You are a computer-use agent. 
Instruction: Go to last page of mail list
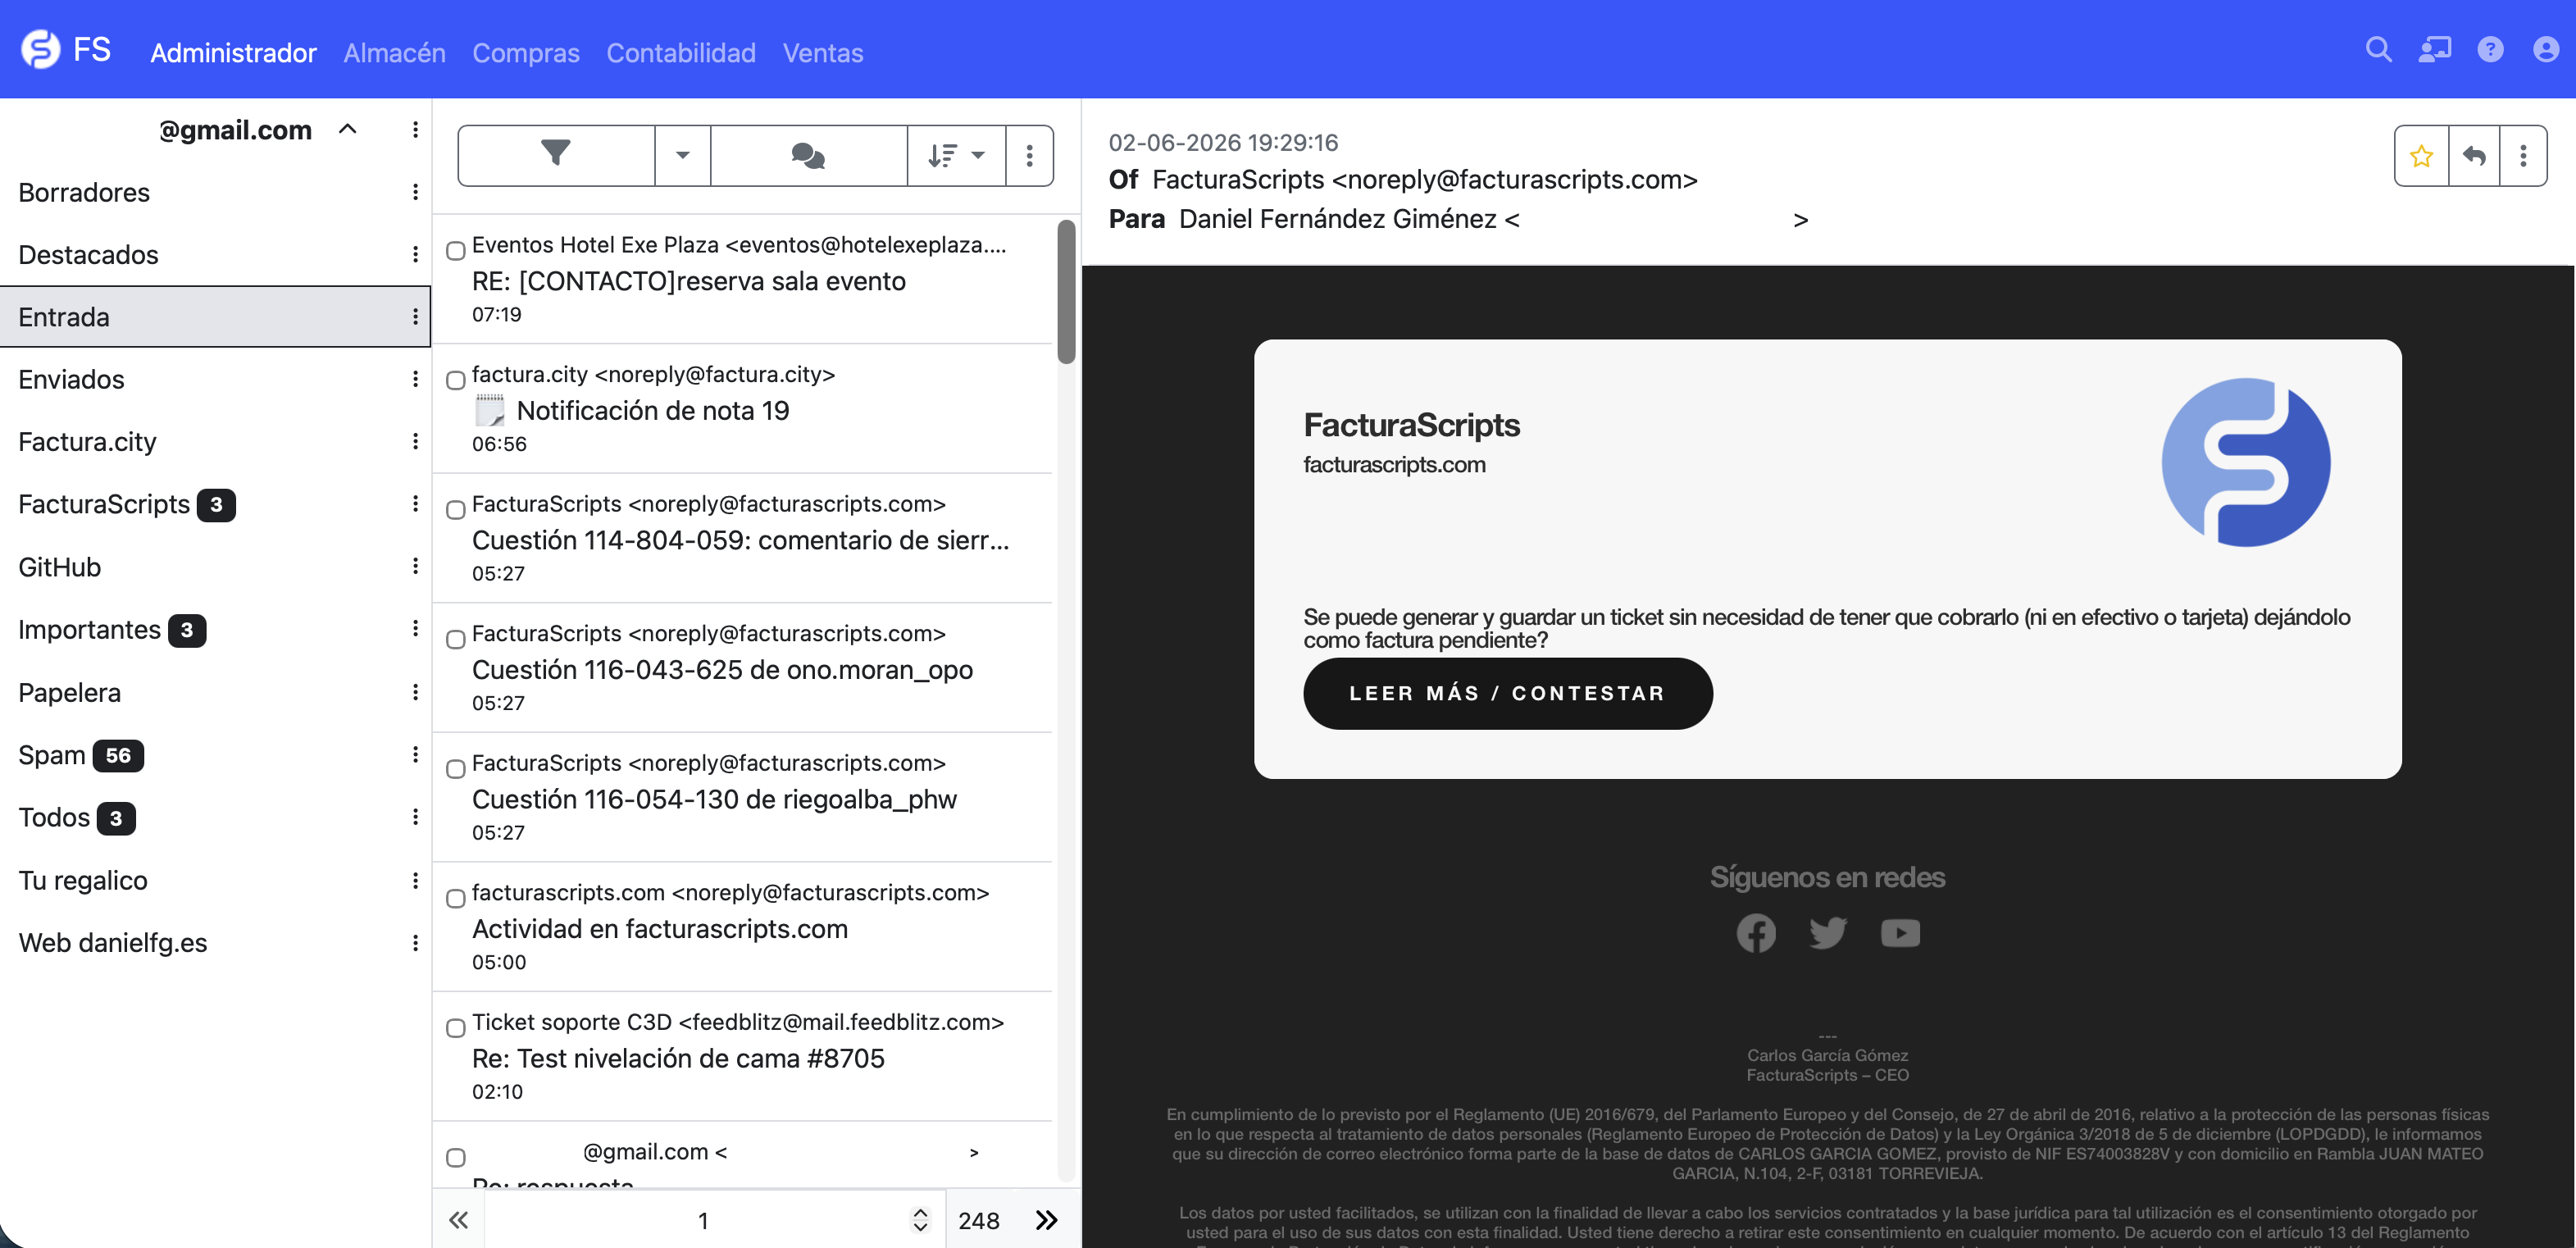(x=1046, y=1220)
